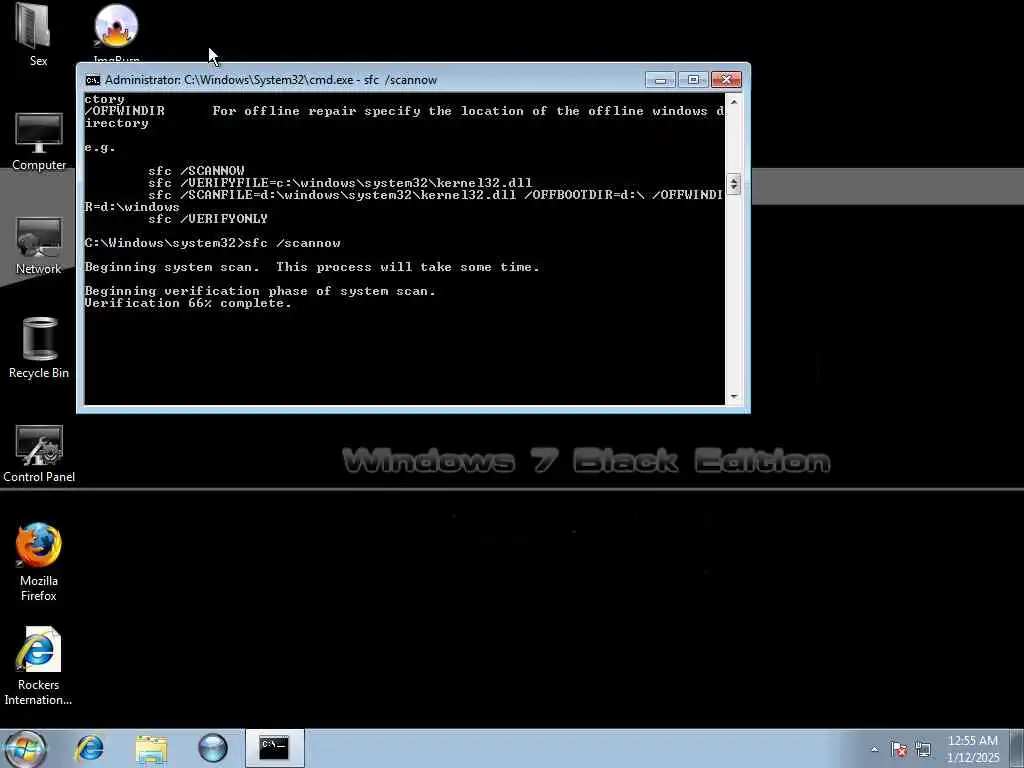Launch Internet Explorer from taskbar
Screen dimensions: 1024x768
click(89, 748)
